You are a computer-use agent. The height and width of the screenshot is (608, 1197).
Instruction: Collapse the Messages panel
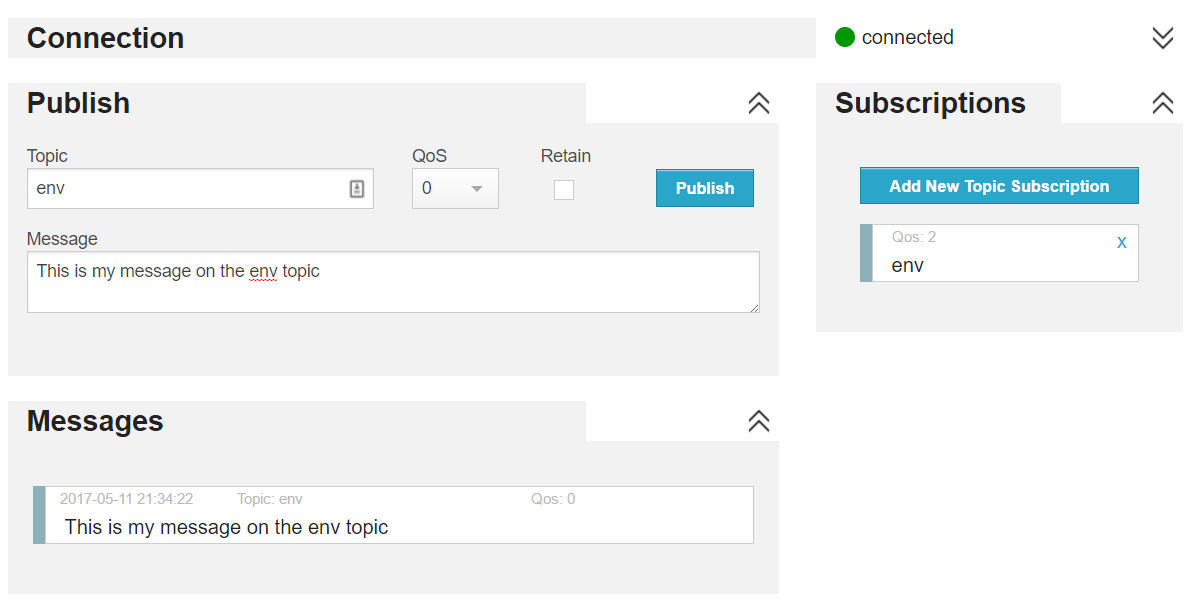[x=759, y=421]
